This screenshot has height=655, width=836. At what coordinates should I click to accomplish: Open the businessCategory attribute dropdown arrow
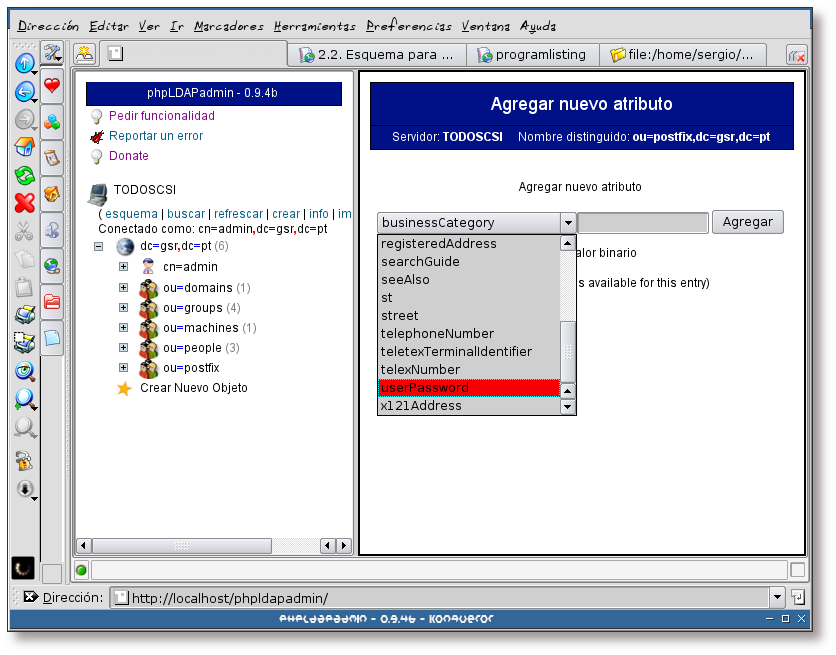pos(567,223)
